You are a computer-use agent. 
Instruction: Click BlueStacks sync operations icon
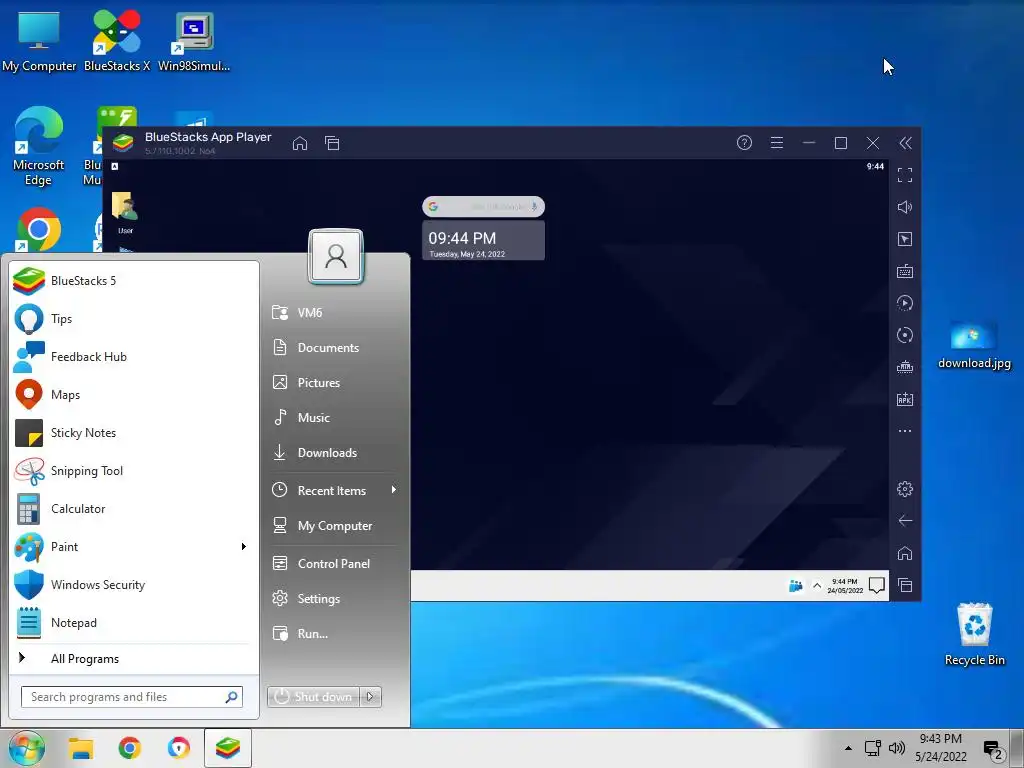point(904,335)
